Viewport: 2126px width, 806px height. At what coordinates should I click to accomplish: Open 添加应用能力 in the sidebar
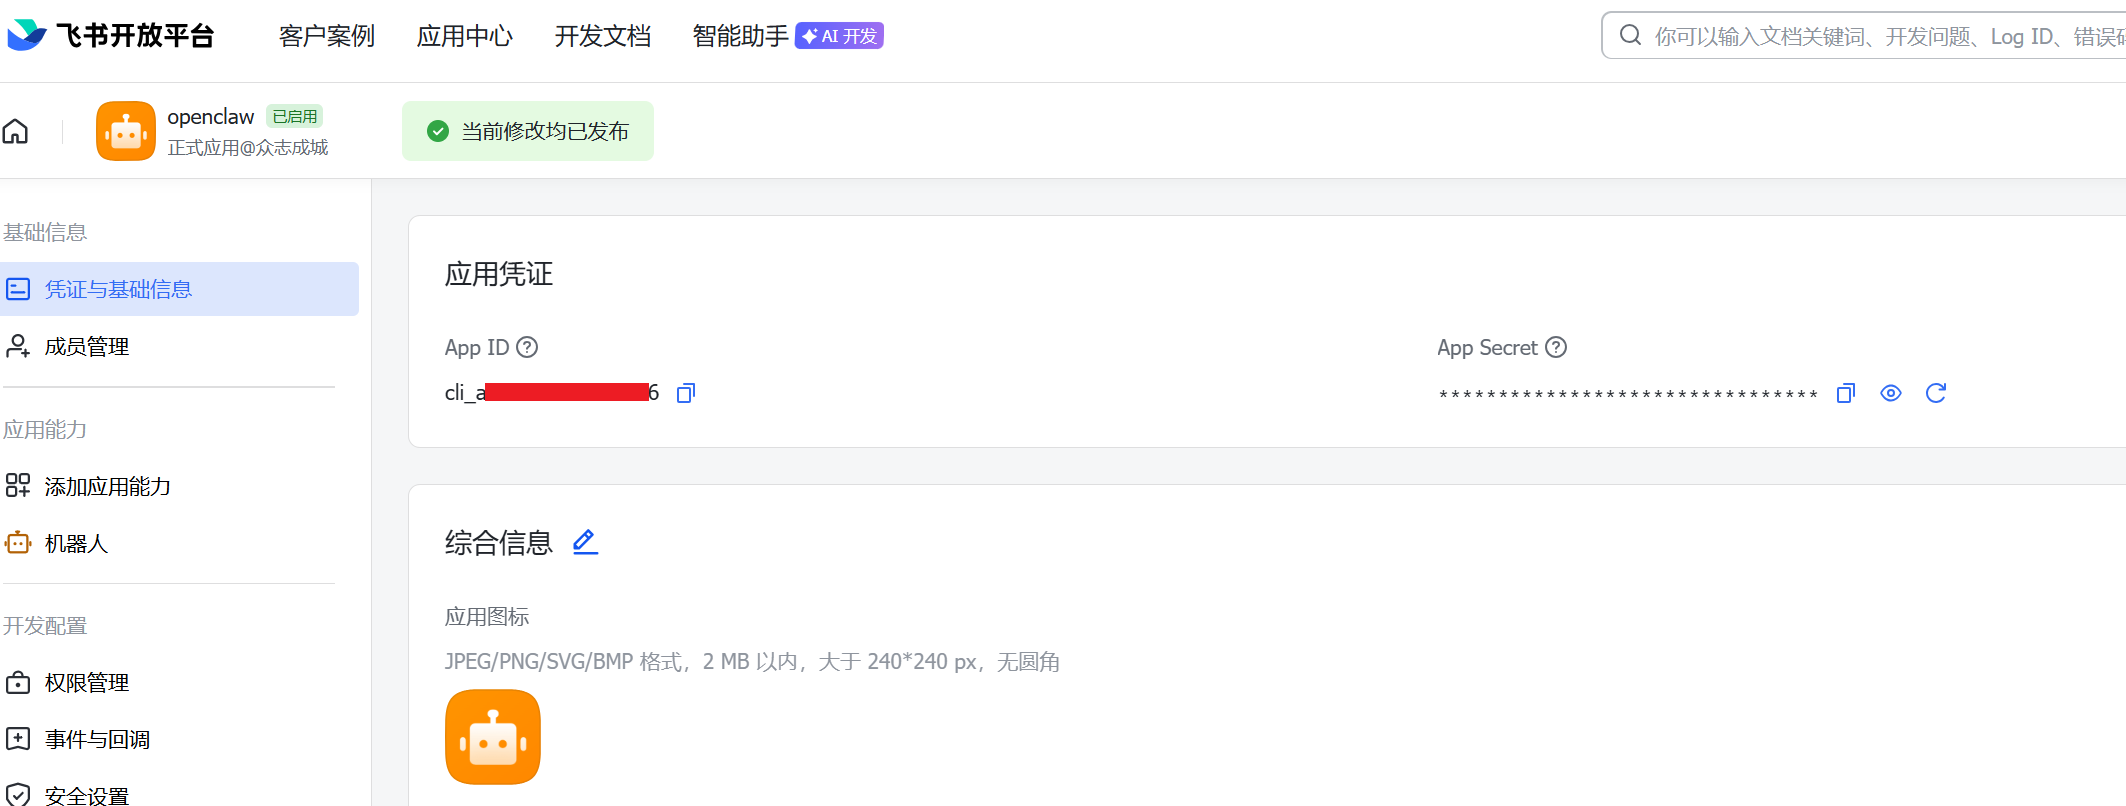(107, 486)
